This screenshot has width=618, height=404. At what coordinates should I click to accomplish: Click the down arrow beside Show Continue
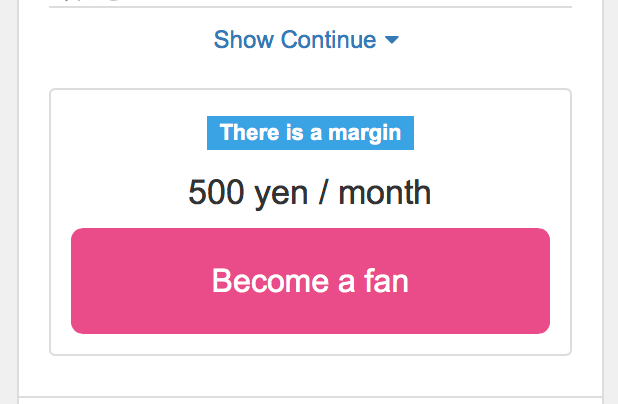(392, 40)
